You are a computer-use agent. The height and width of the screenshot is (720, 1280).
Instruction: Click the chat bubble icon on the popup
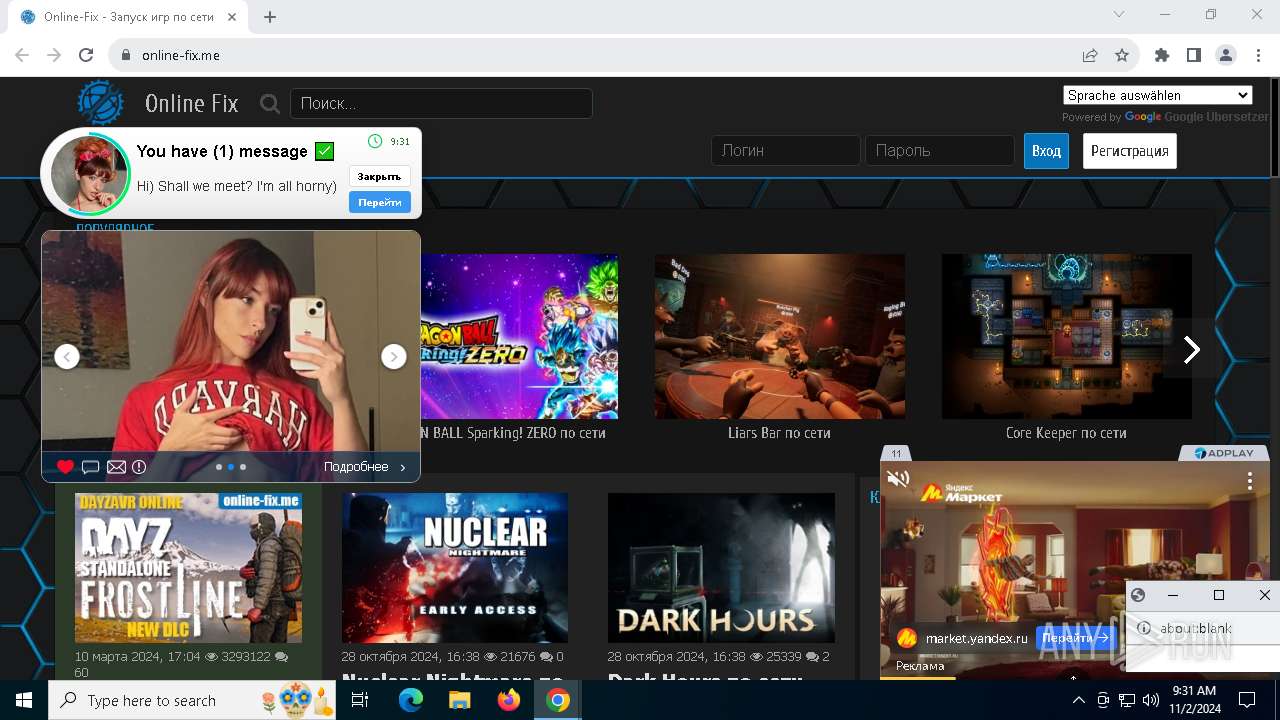(90, 467)
